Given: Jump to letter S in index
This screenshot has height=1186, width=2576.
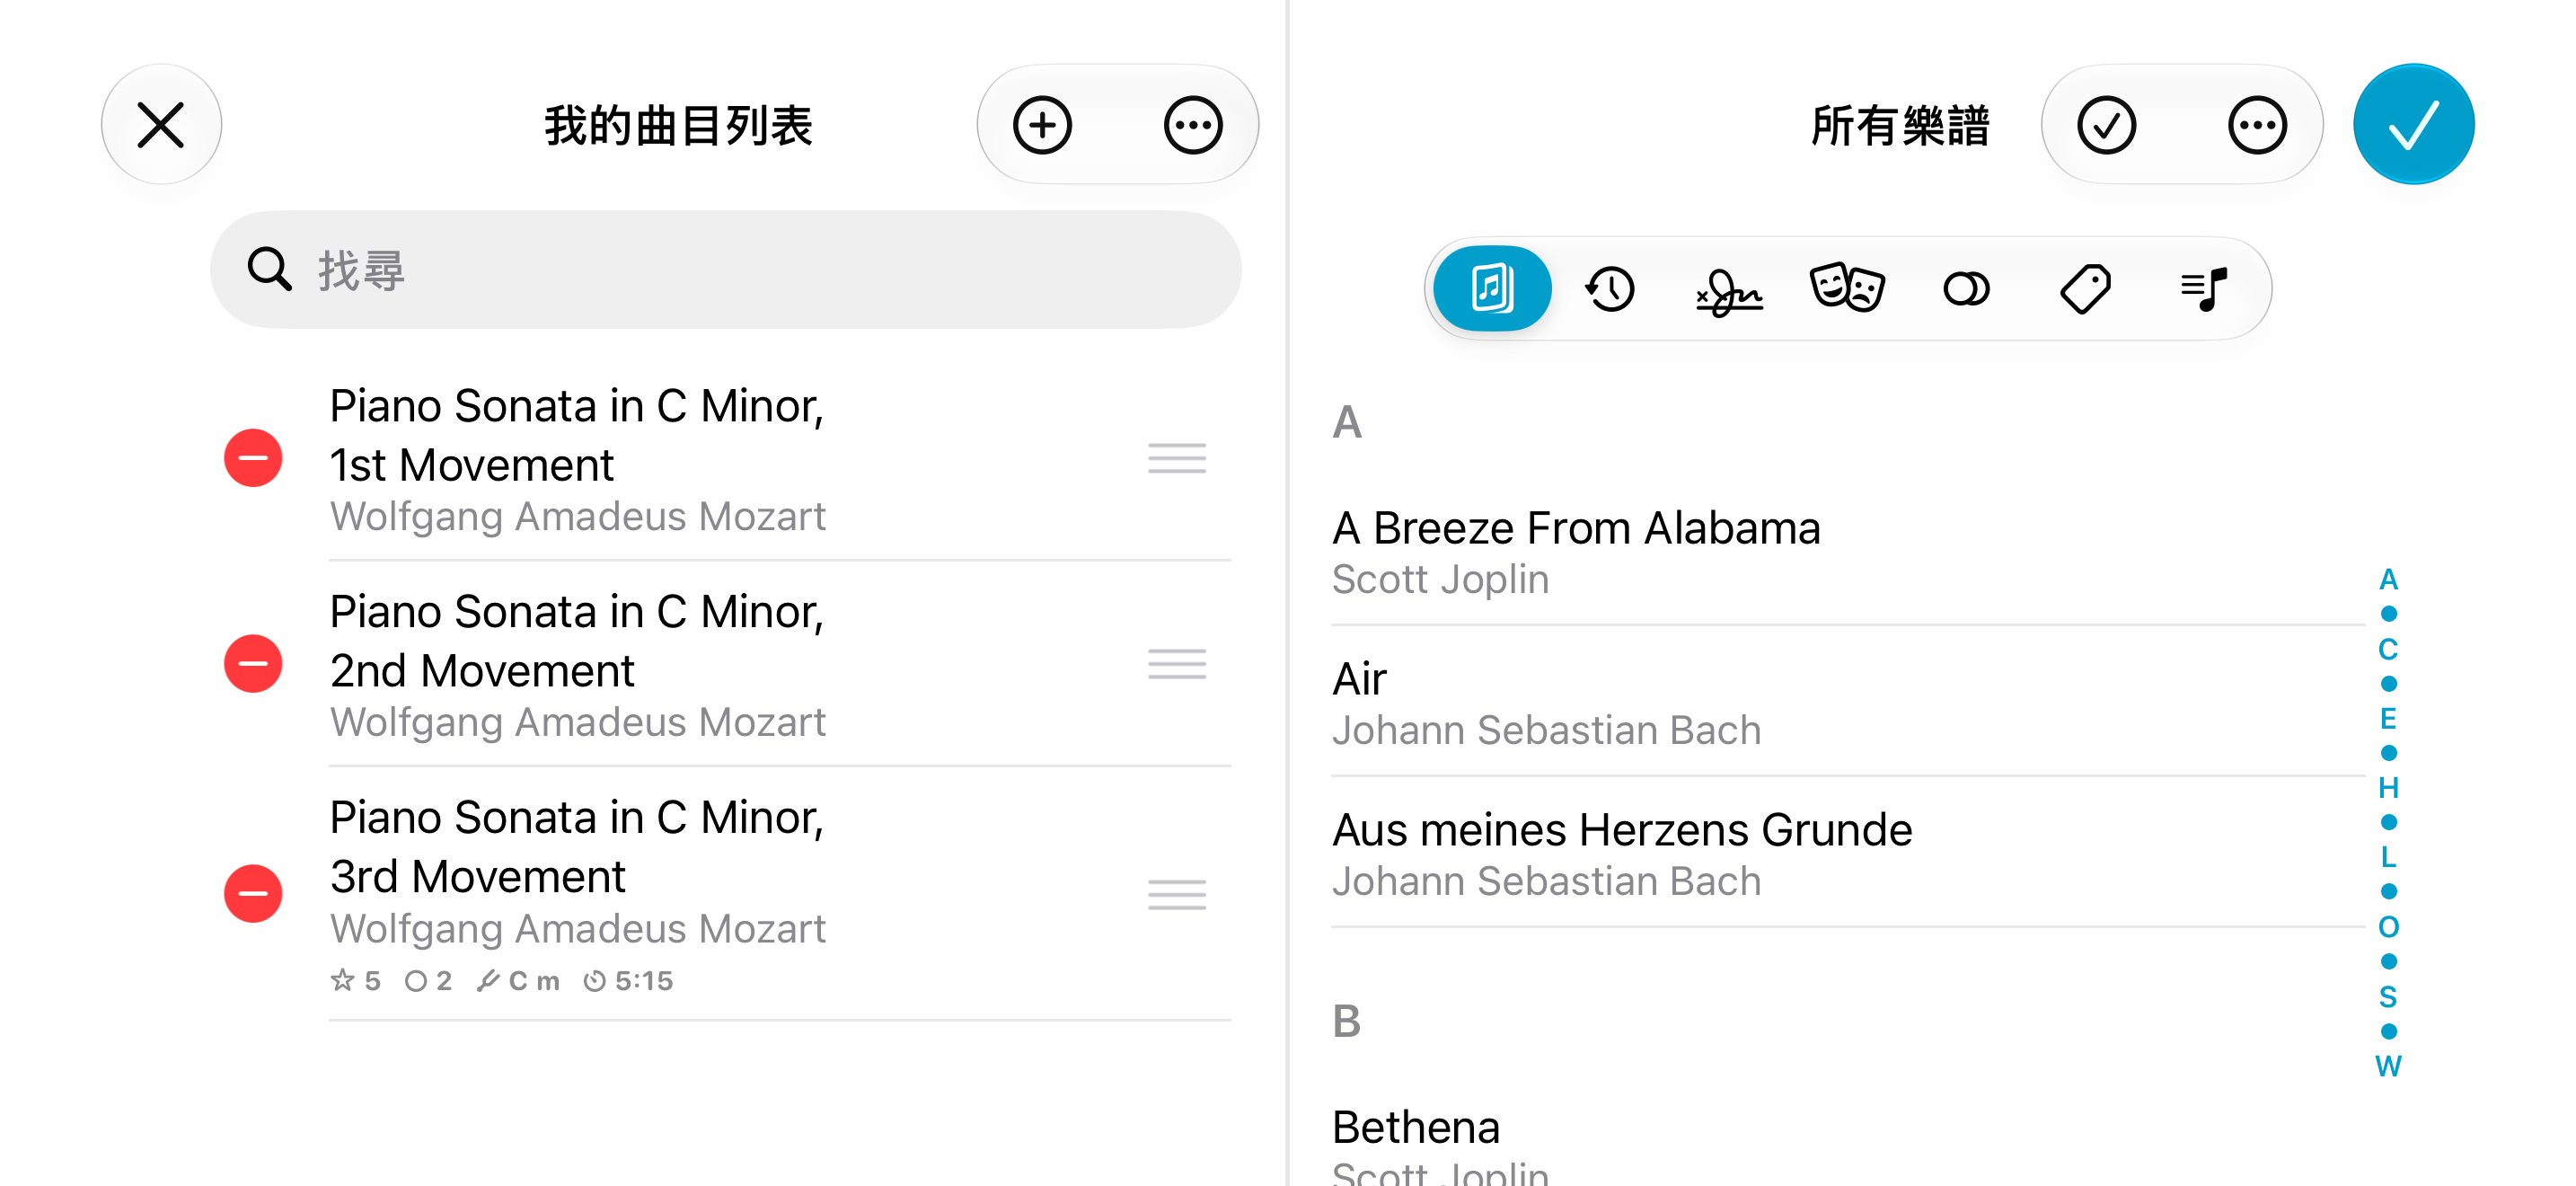Looking at the screenshot, I should point(2388,996).
